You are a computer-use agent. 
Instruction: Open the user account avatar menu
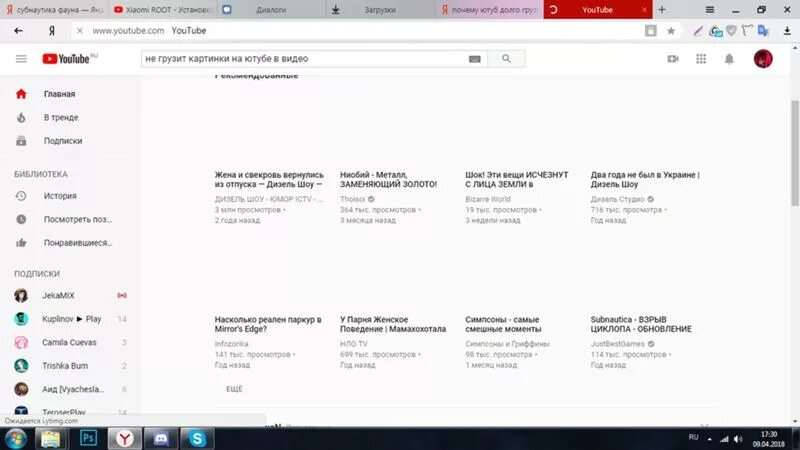[763, 59]
